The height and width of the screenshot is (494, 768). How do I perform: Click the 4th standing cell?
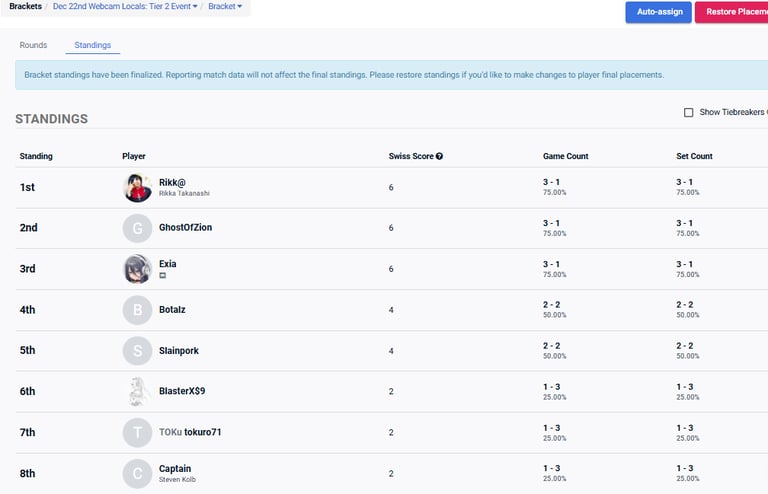27,310
